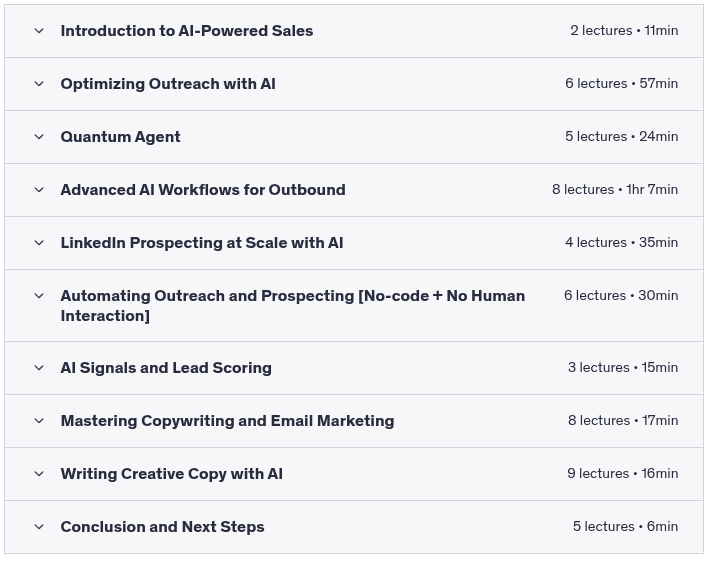Viewport: 710px width, 562px height.
Task: Expand the Introduction to AI-Powered Sales chevron
Action: pyautogui.click(x=39, y=31)
